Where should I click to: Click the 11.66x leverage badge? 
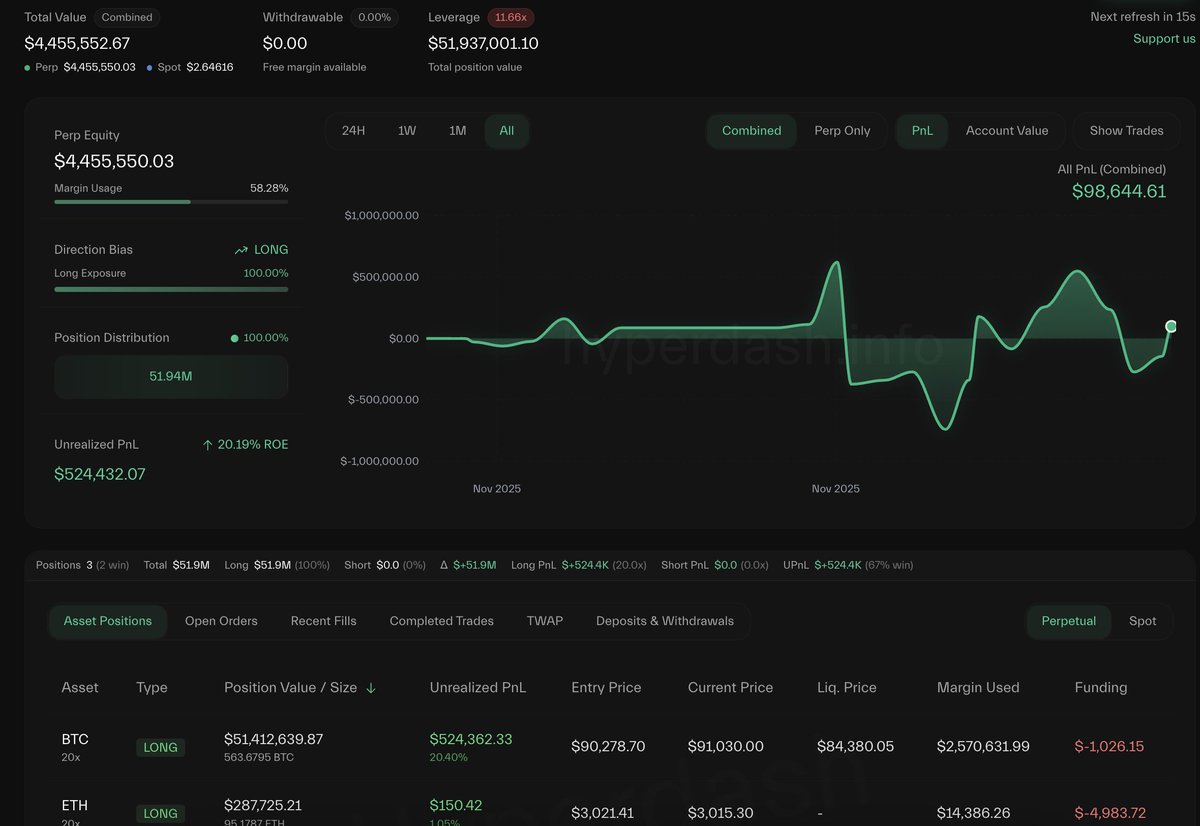pyautogui.click(x=511, y=17)
